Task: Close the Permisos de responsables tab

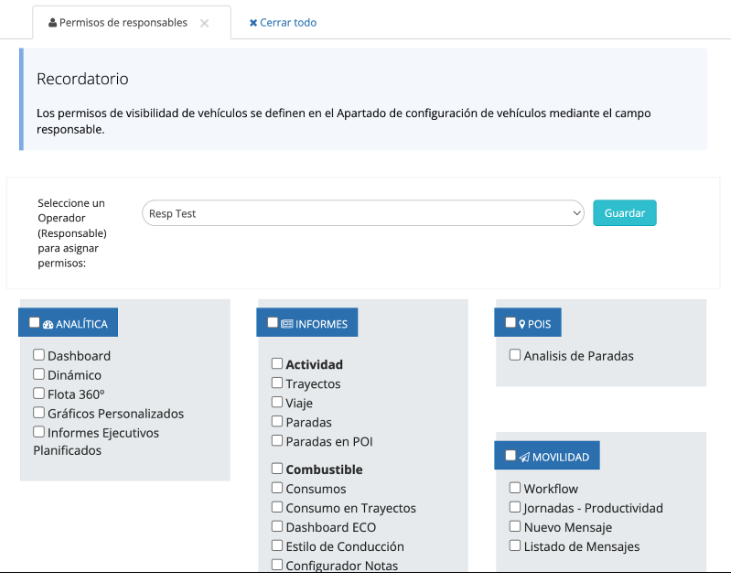Action: point(204,23)
